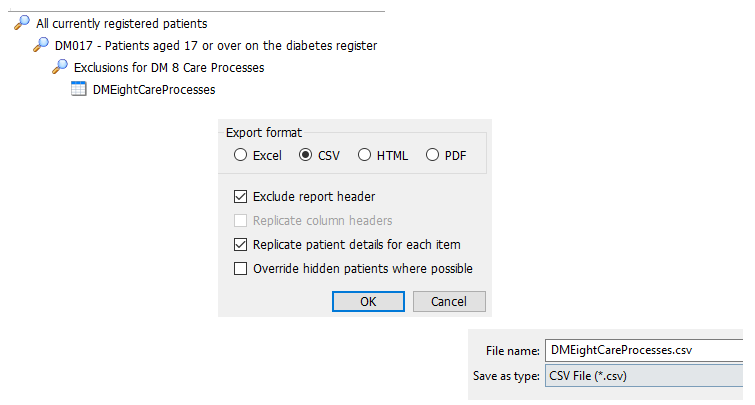
Task: Click the disabled Replicate column headers checkbox
Action: pos(240,220)
